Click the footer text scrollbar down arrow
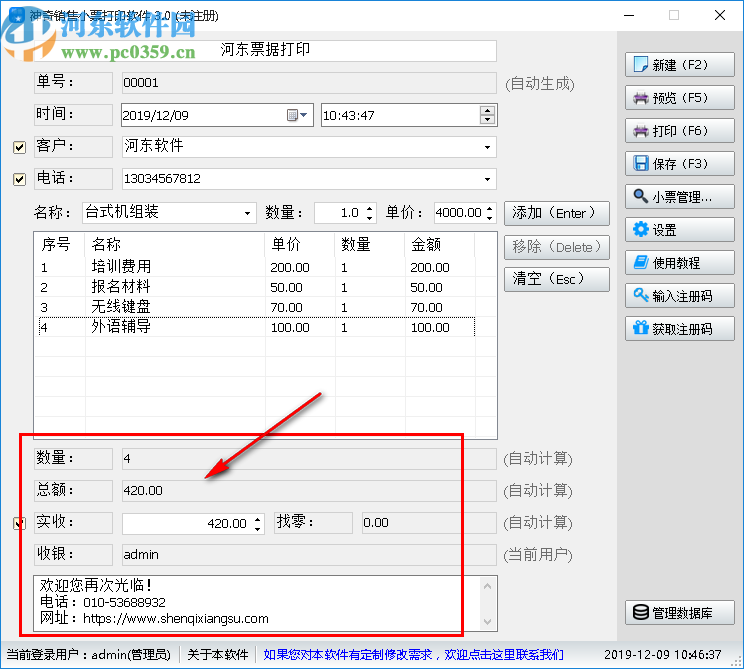 pyautogui.click(x=488, y=622)
